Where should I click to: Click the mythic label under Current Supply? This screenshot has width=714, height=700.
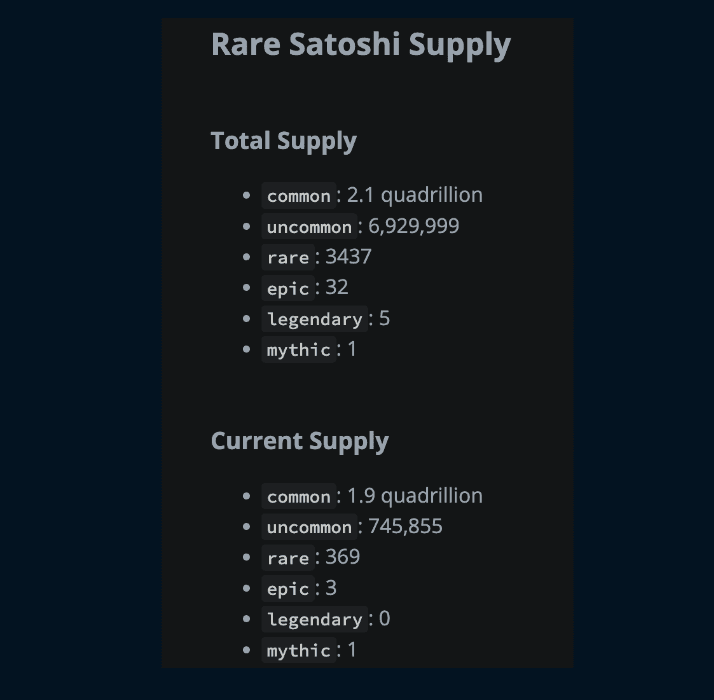click(x=298, y=651)
